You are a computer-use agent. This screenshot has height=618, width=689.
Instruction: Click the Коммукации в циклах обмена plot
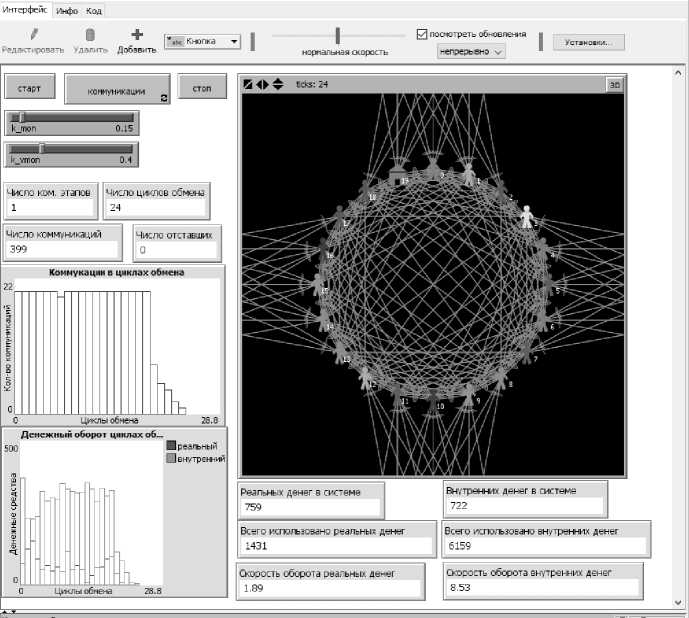pos(113,345)
